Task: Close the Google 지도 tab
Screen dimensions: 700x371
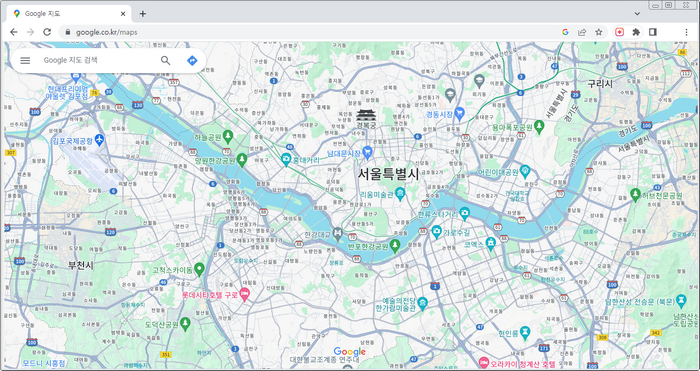Action: point(123,14)
